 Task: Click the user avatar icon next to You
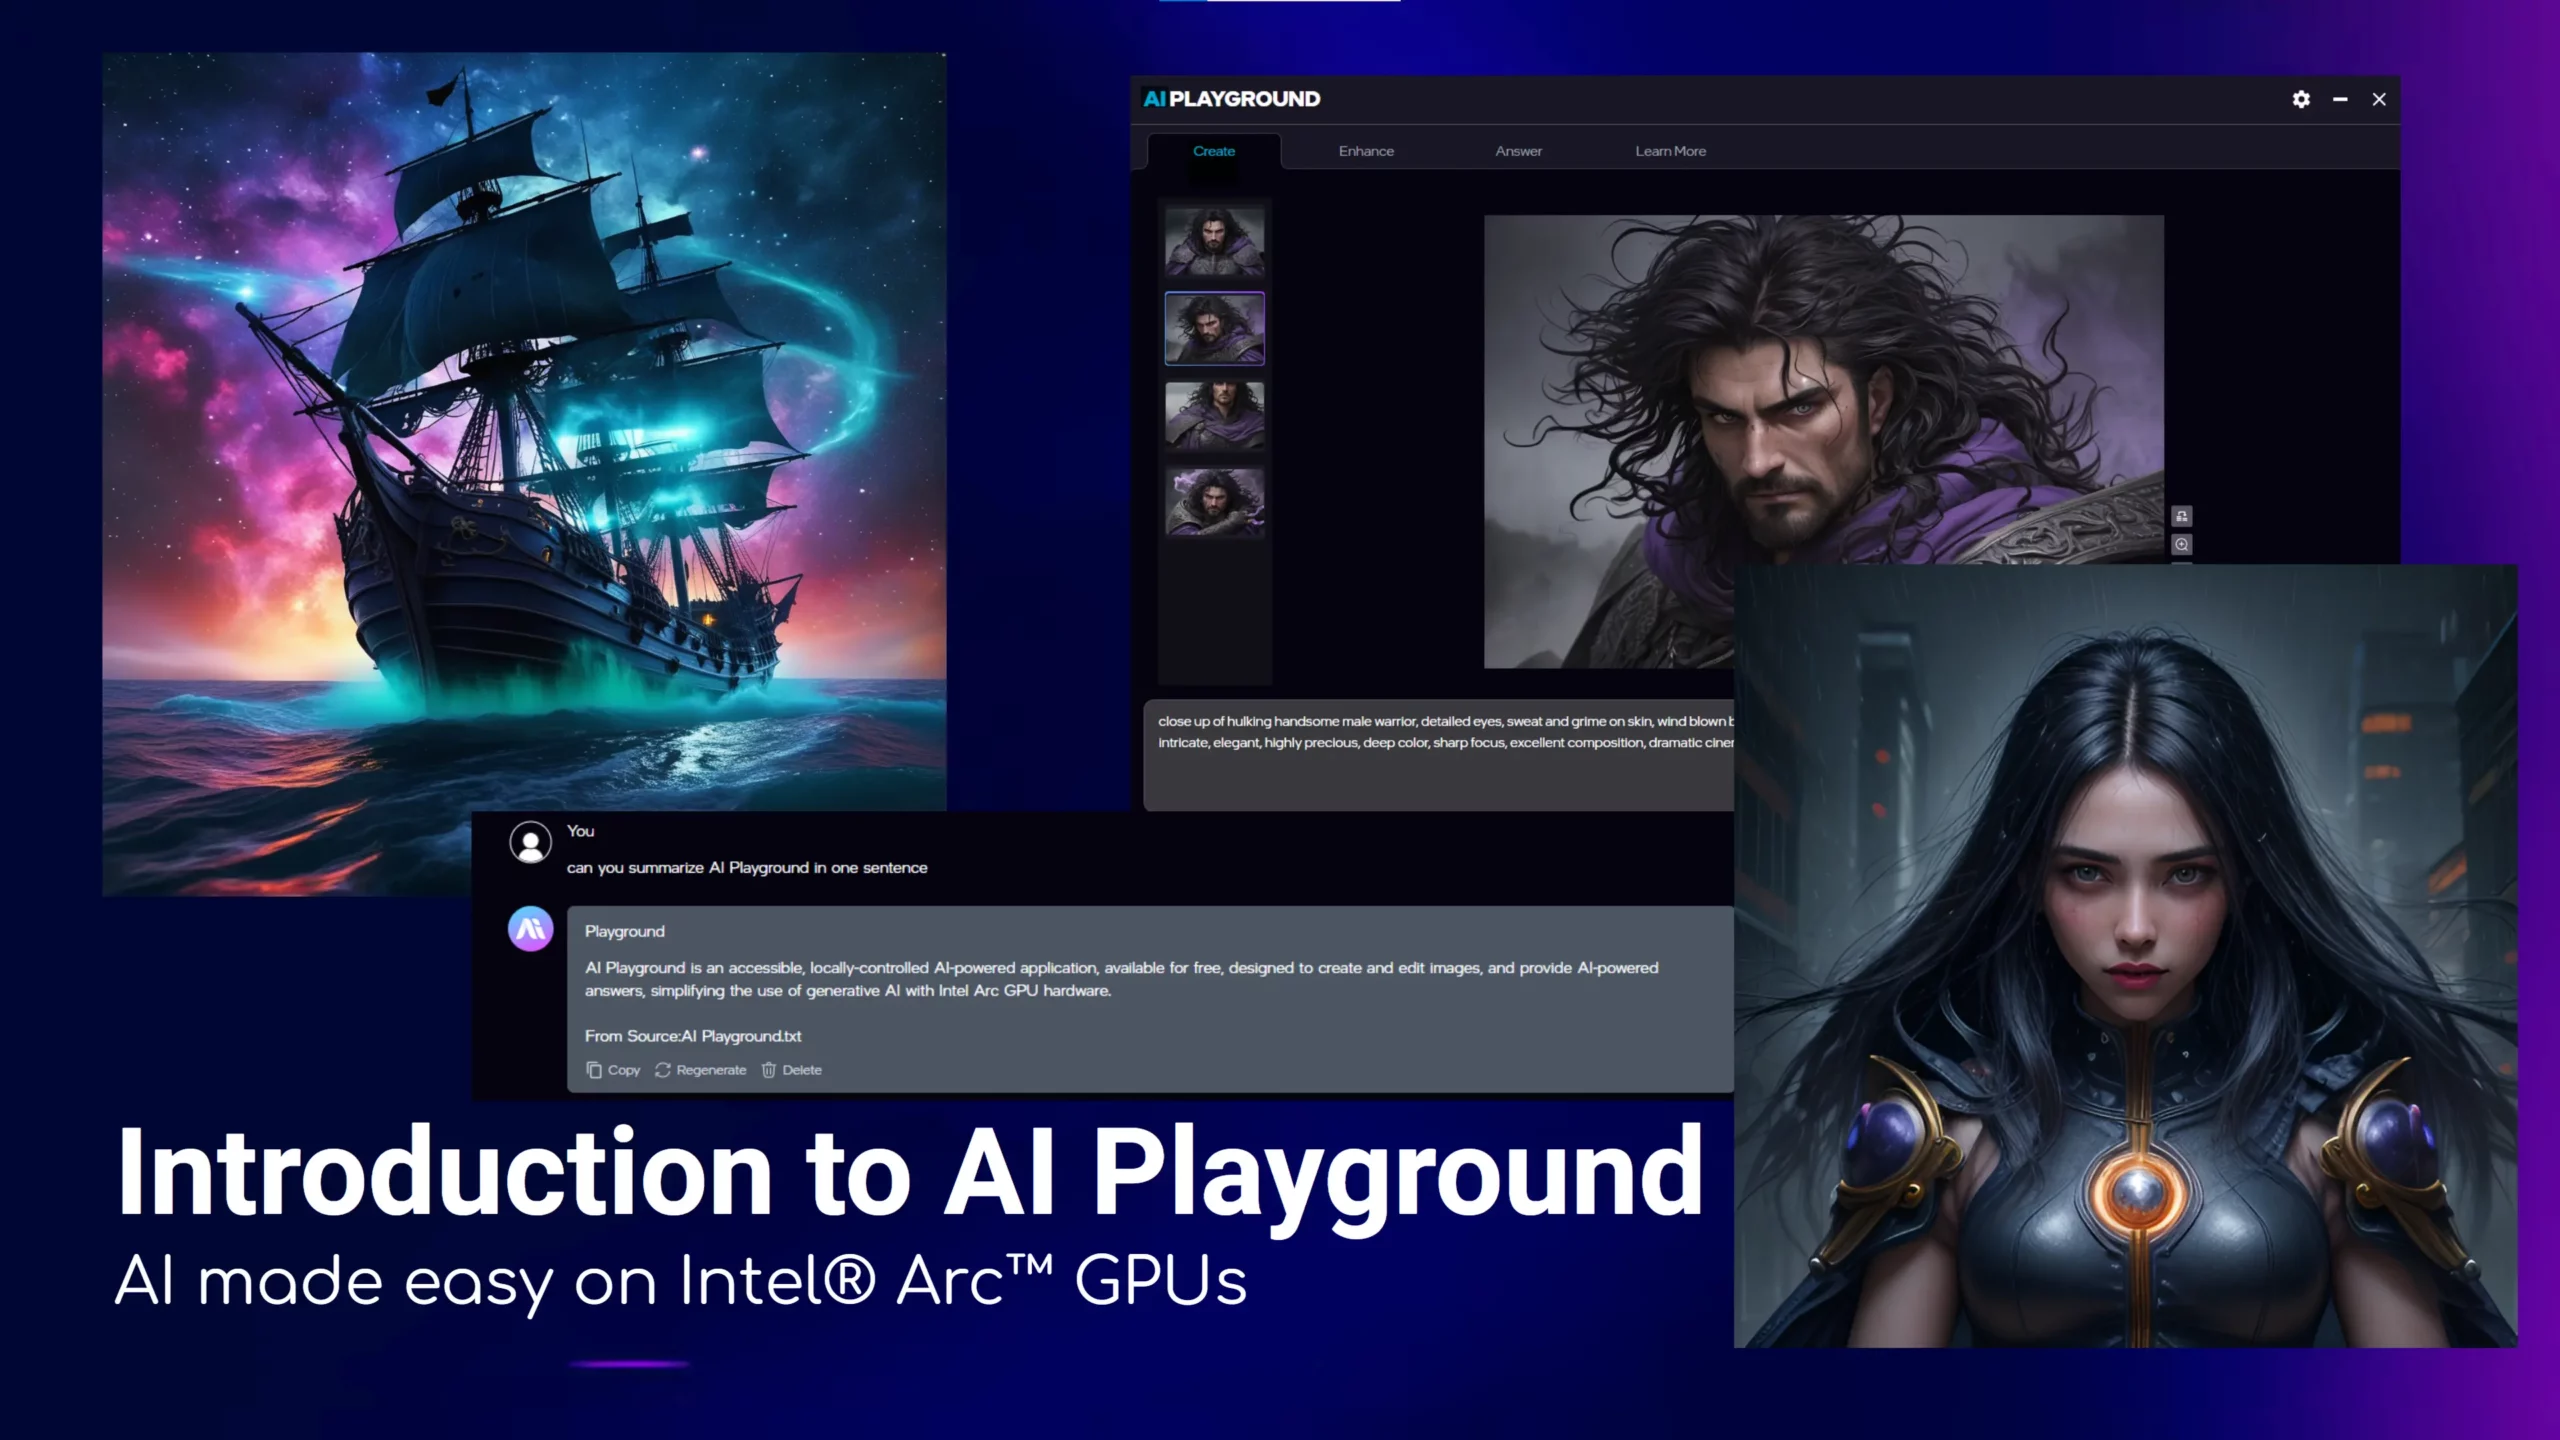(x=529, y=841)
